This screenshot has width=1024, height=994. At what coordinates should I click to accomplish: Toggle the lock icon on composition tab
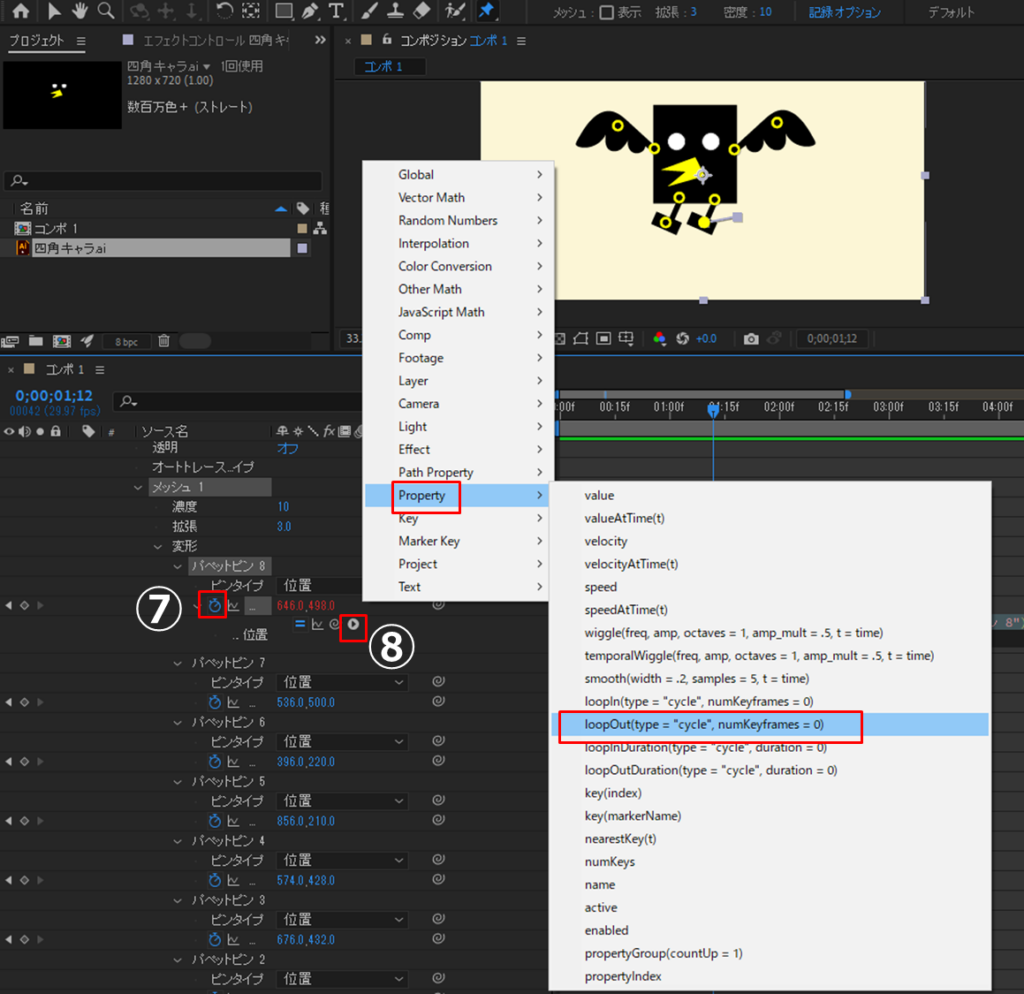click(x=387, y=40)
